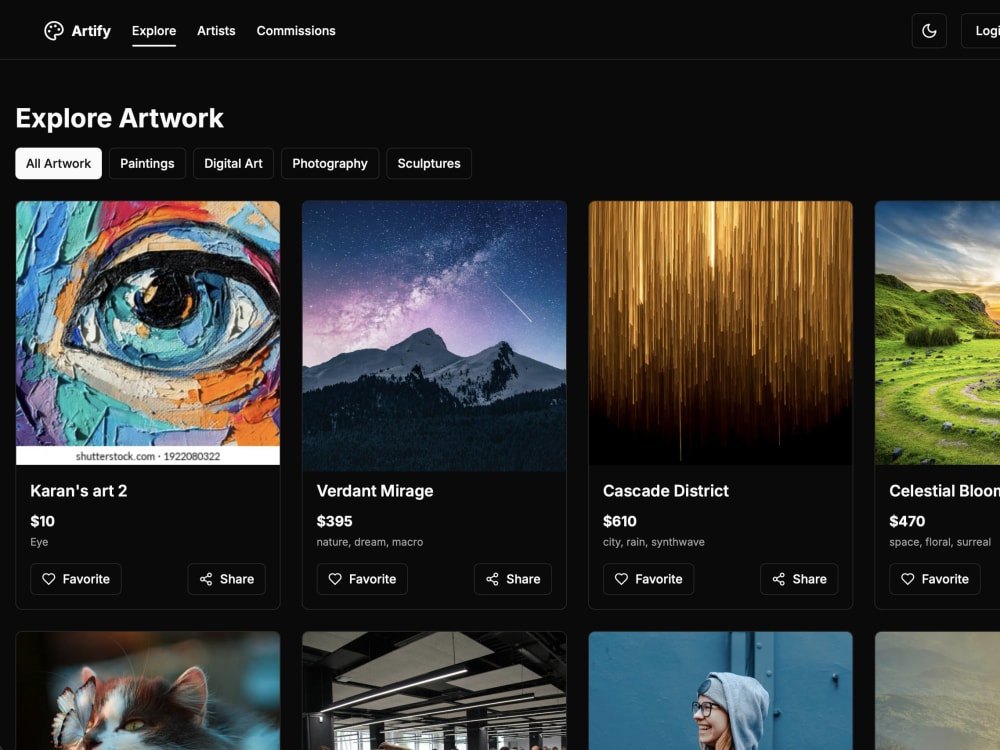Open the cat with butterfly image
1000x750 pixels.
(x=148, y=691)
